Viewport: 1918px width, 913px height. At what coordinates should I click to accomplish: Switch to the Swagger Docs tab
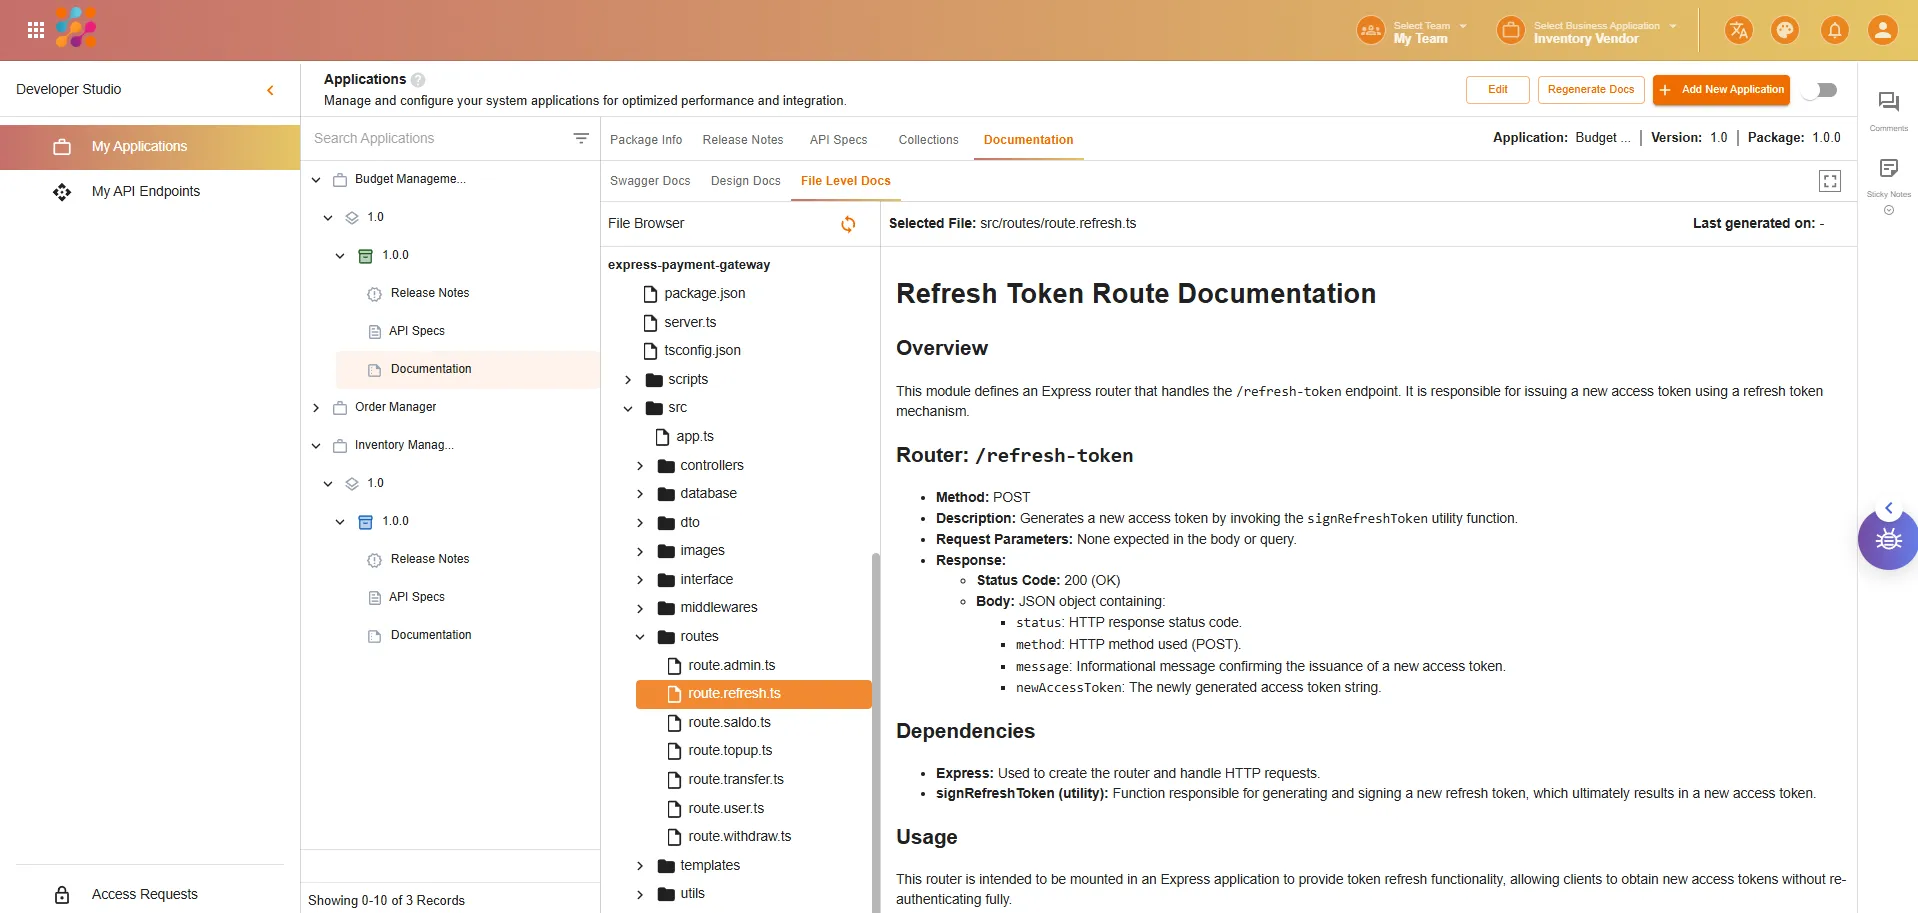click(x=650, y=181)
